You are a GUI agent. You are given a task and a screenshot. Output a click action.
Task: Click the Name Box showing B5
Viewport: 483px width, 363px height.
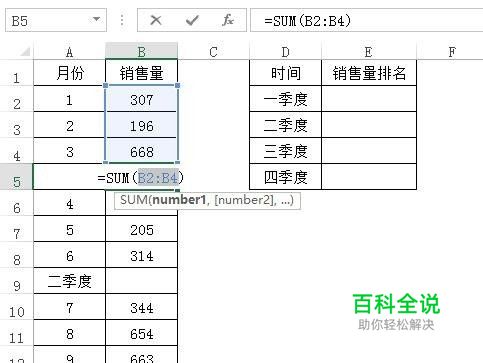[x=56, y=21]
